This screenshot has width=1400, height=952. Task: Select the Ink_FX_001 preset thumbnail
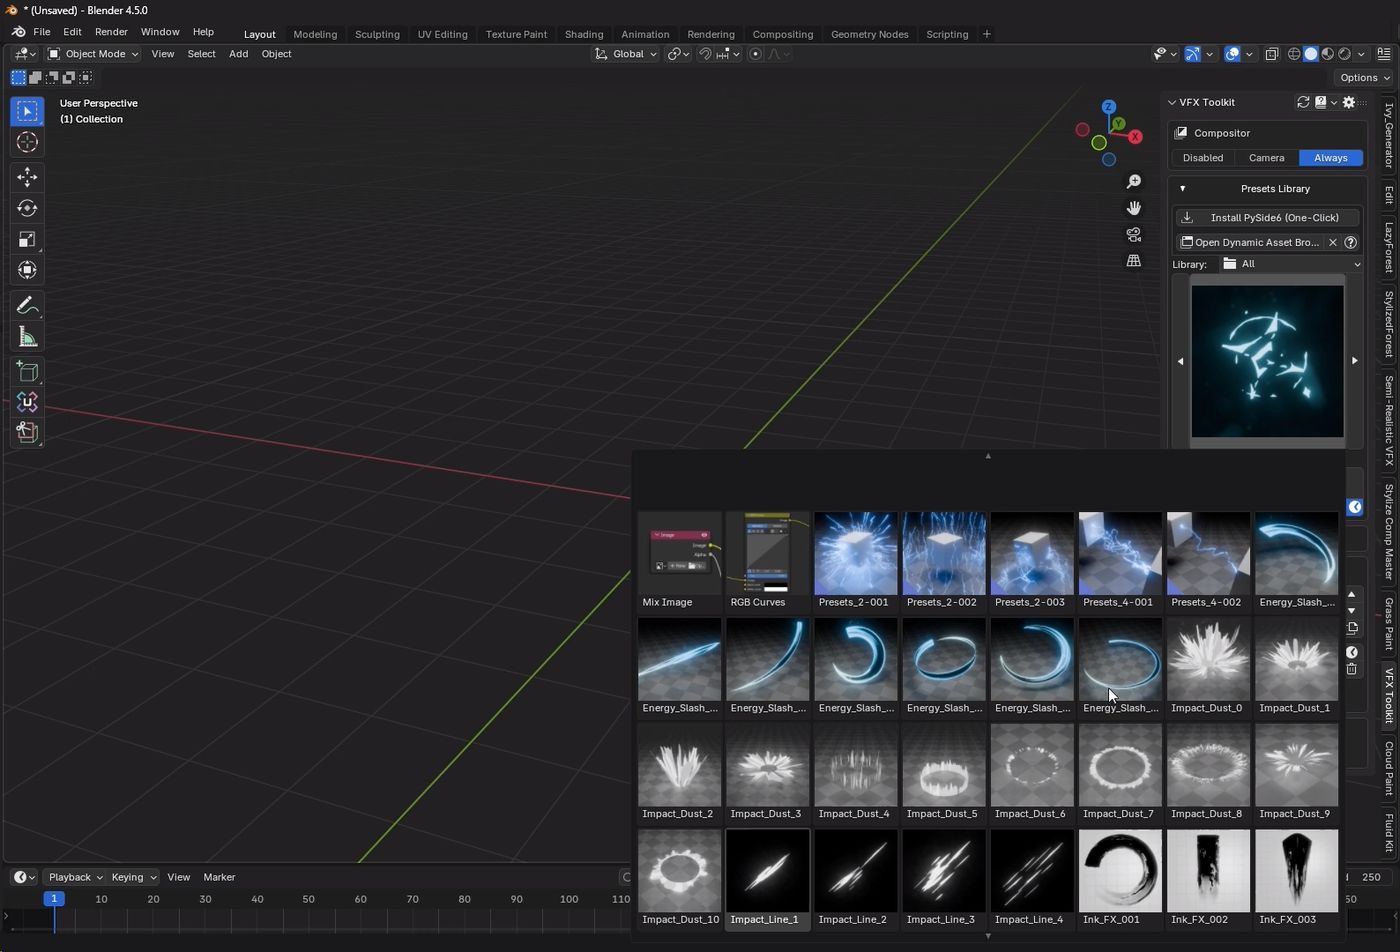pyautogui.click(x=1120, y=877)
